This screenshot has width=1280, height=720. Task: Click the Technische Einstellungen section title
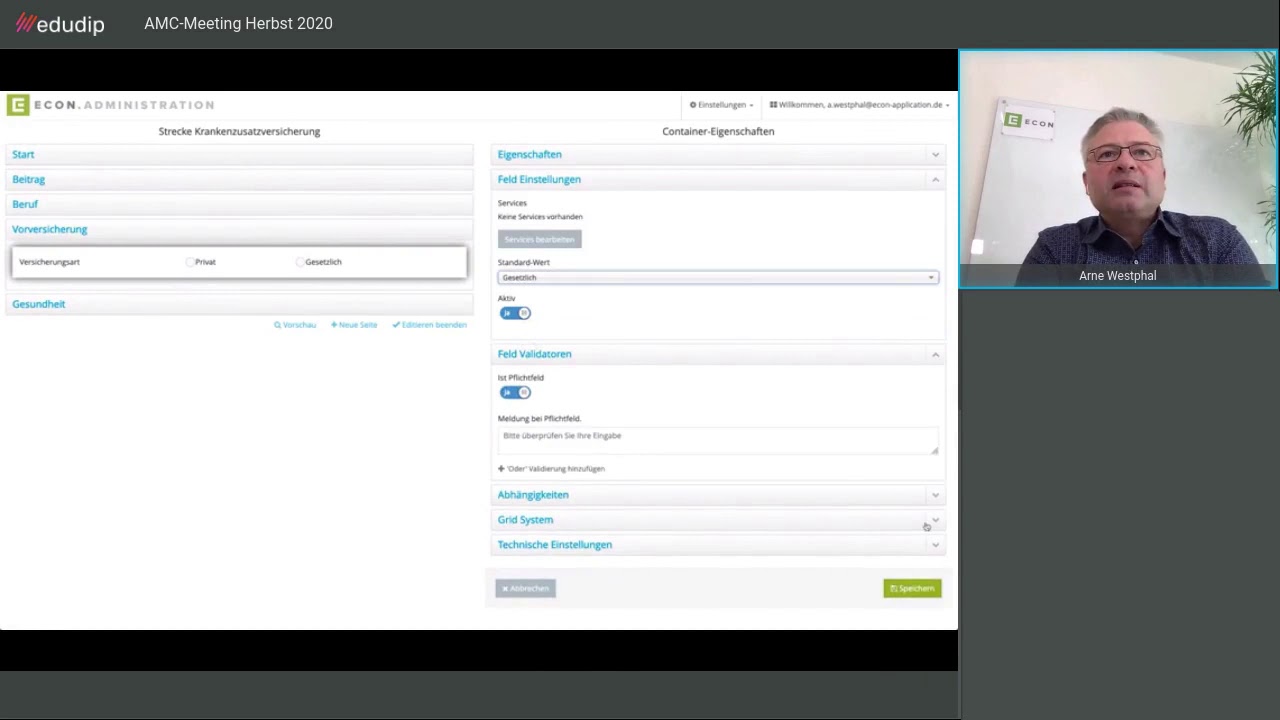tap(555, 545)
